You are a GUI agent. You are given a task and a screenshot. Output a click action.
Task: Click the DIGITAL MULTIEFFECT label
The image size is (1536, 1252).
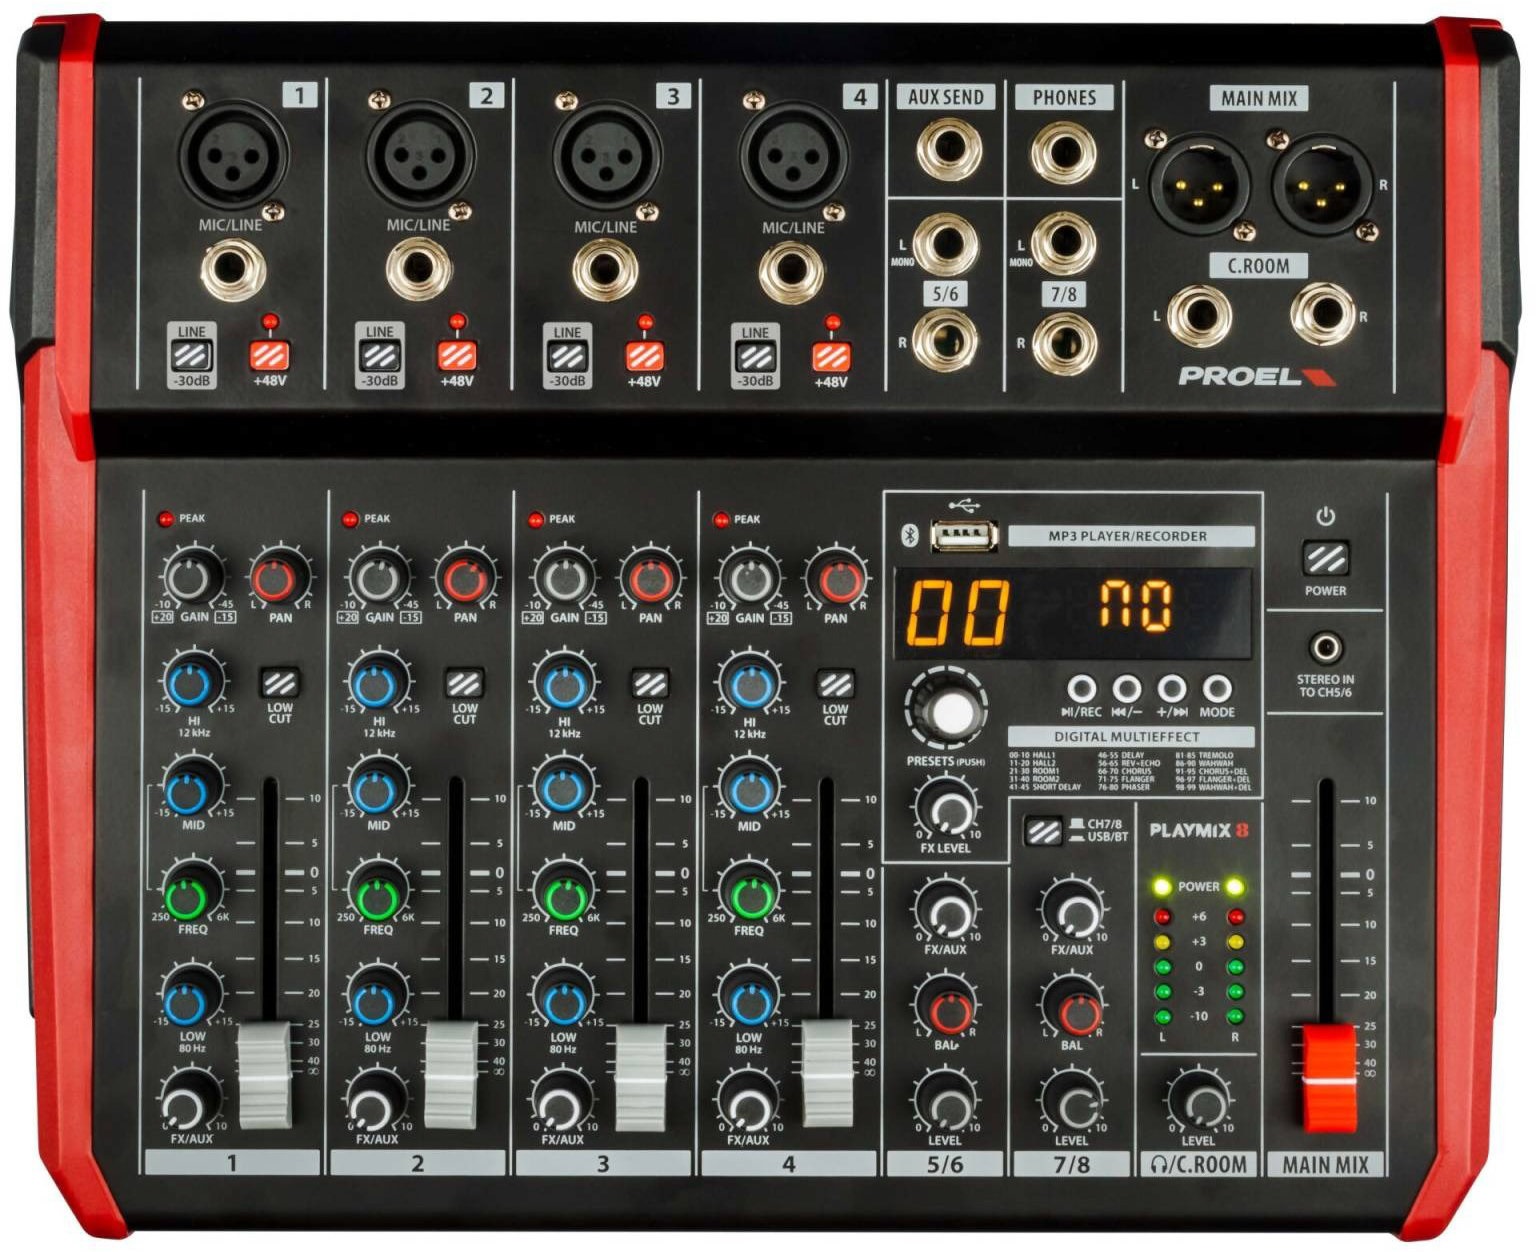[x=1131, y=736]
